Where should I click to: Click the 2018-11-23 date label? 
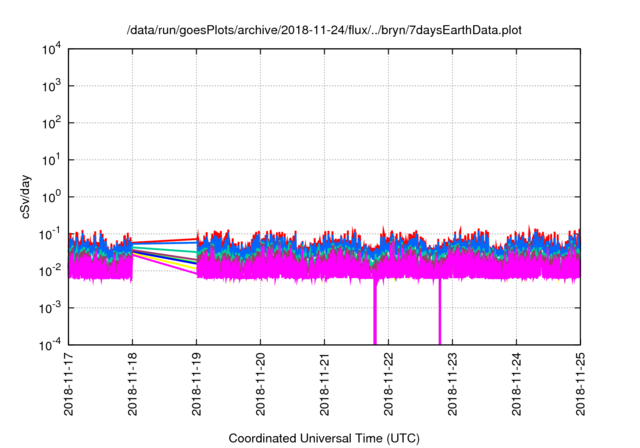452,384
